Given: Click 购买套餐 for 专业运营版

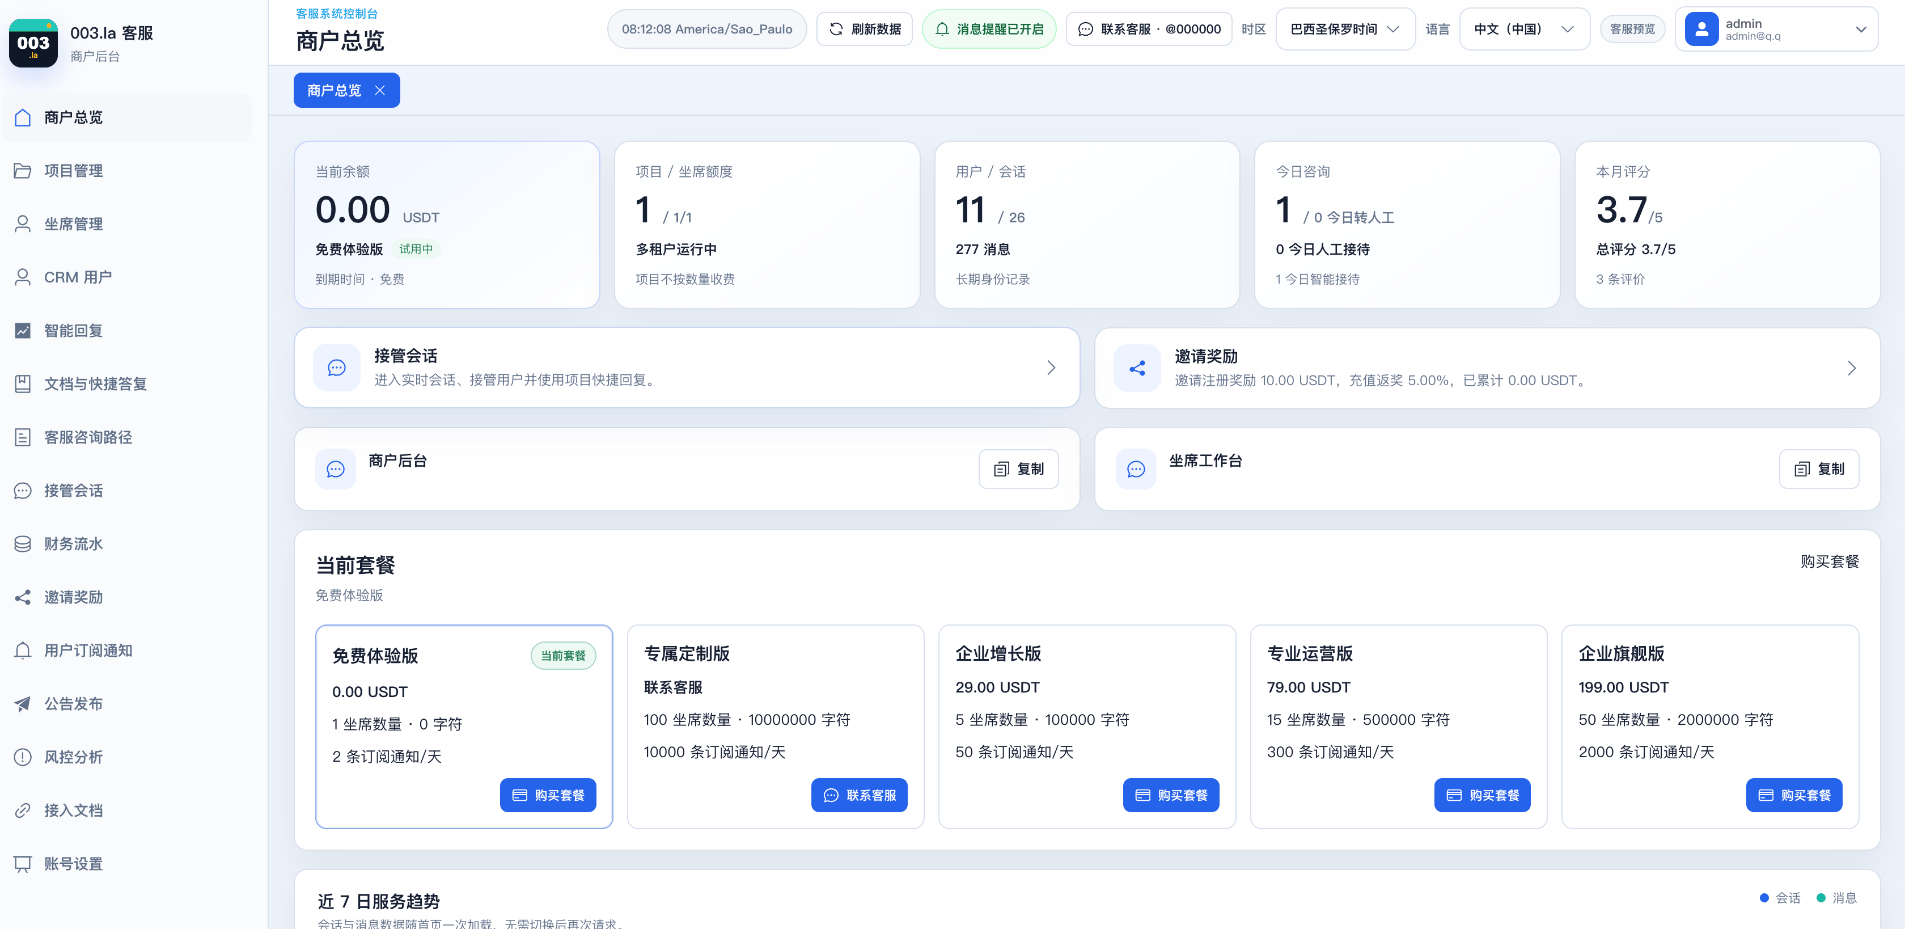Looking at the screenshot, I should pyautogui.click(x=1482, y=795).
